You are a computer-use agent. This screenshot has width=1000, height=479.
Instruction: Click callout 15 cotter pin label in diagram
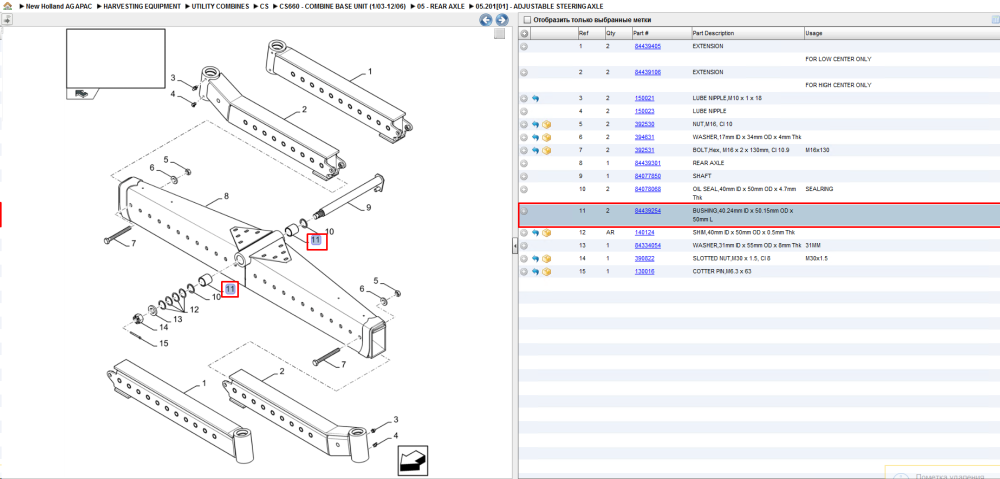click(163, 344)
